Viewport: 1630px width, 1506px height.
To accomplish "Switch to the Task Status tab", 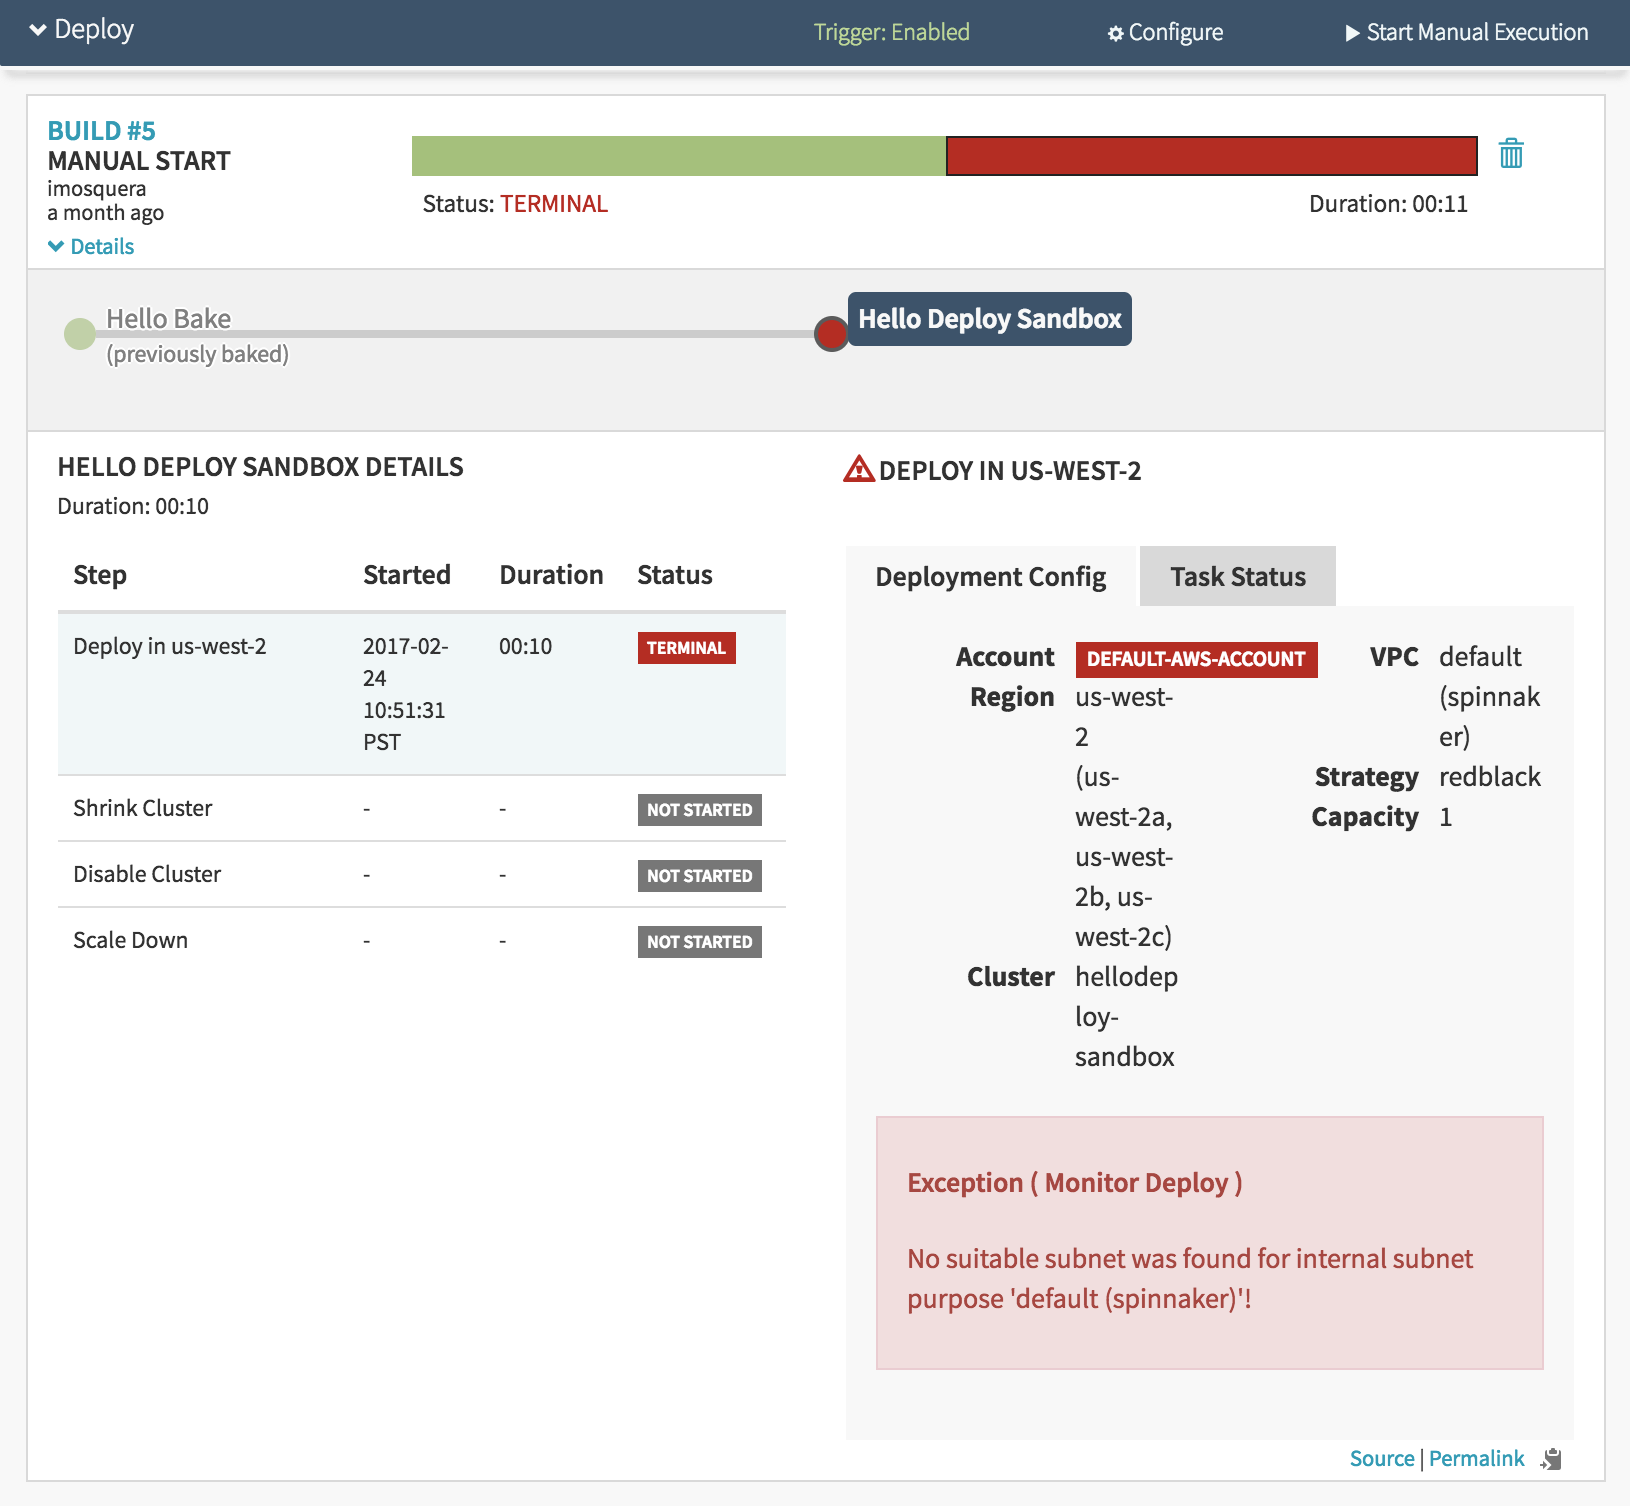I will click(1237, 577).
